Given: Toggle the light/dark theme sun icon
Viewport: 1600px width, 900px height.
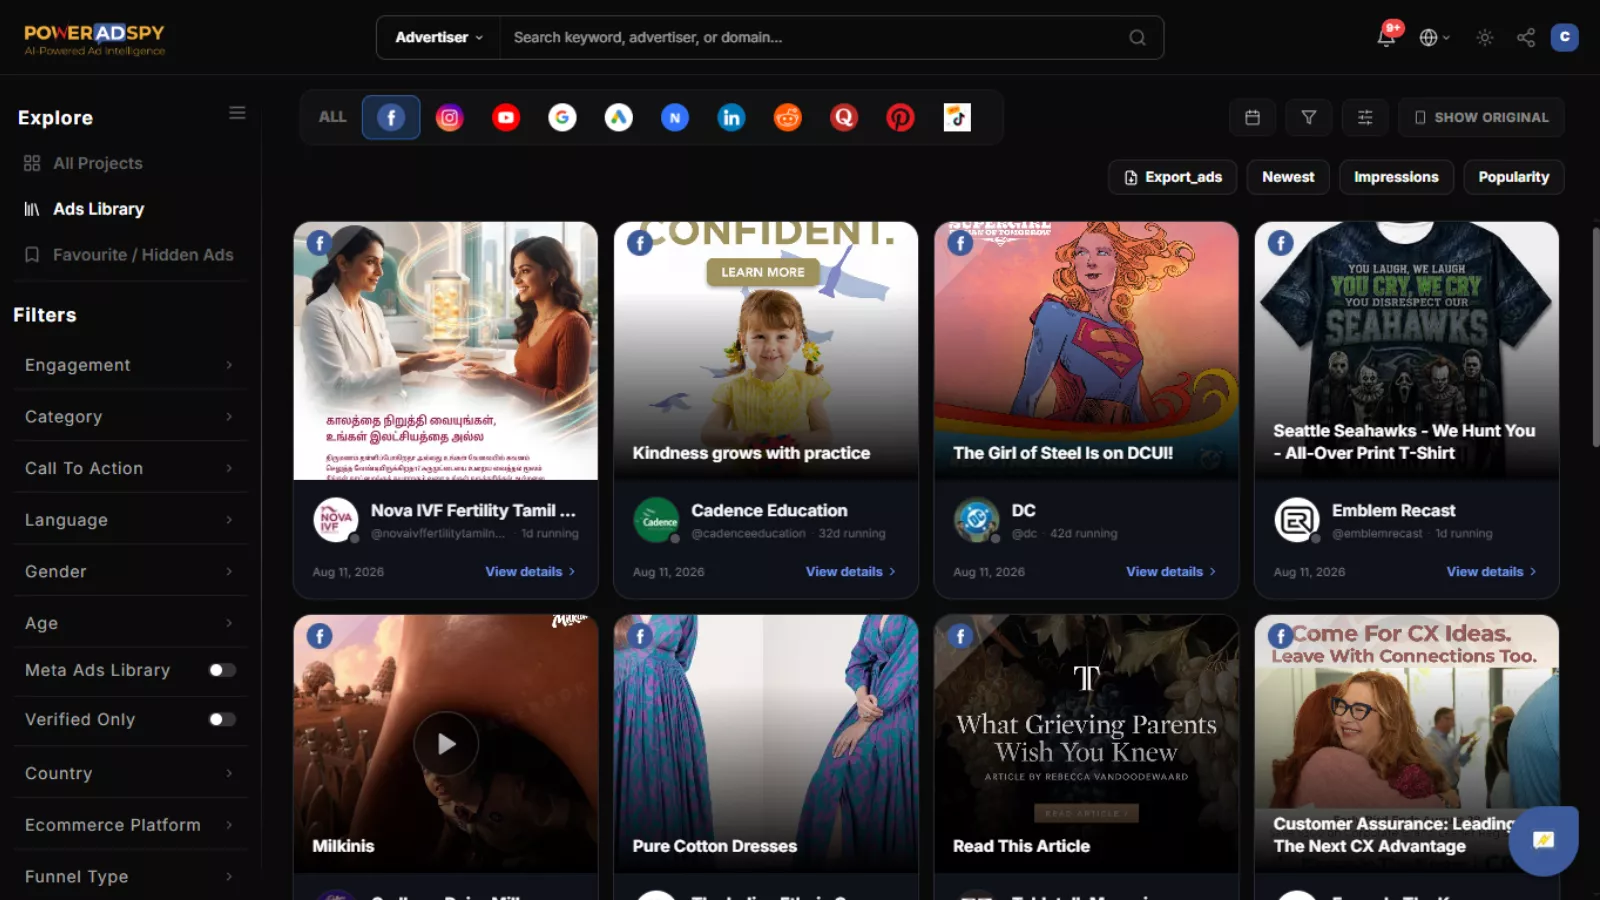Looking at the screenshot, I should pos(1485,37).
